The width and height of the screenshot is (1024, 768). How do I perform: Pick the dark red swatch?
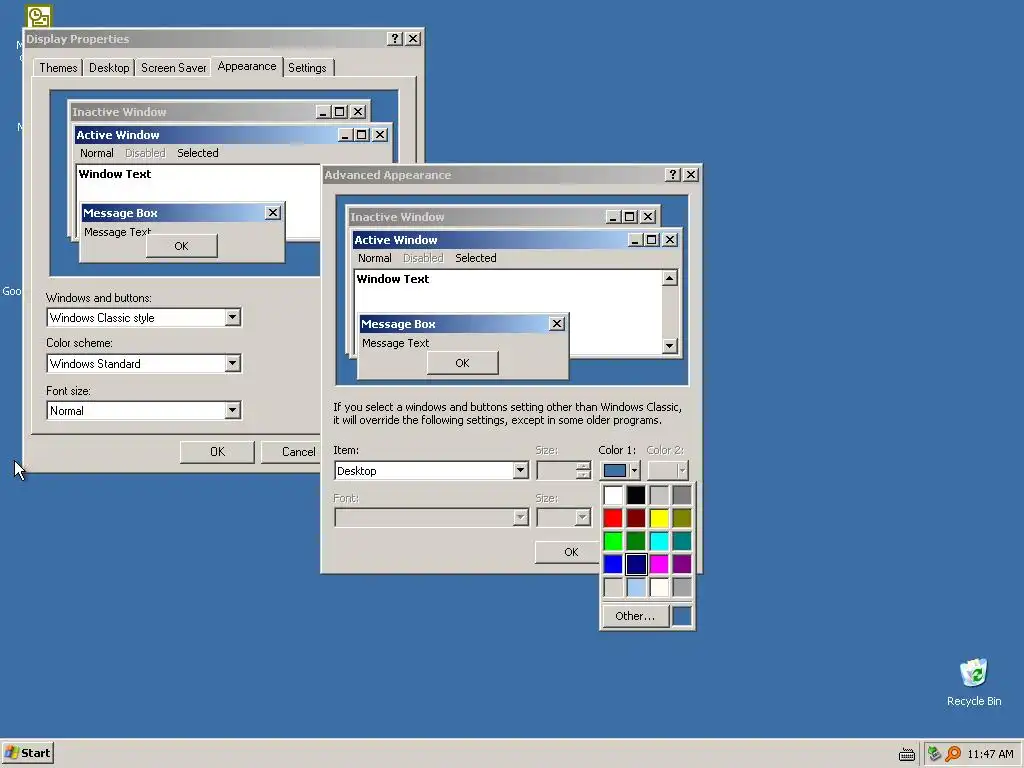pos(636,518)
